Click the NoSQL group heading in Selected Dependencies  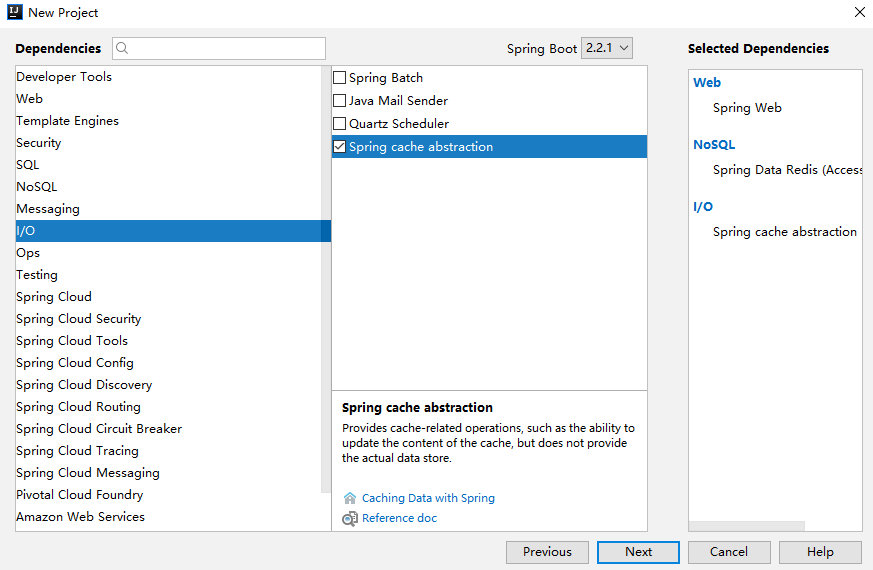click(714, 145)
